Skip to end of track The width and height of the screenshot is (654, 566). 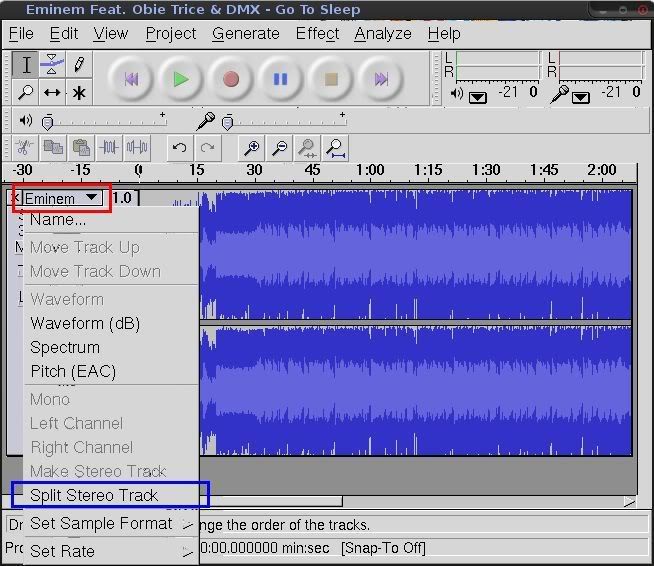pos(381,79)
